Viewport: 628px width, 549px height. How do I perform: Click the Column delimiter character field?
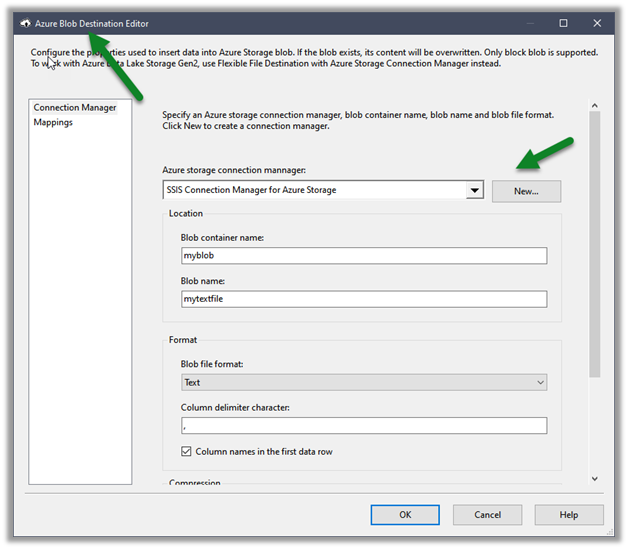363,426
